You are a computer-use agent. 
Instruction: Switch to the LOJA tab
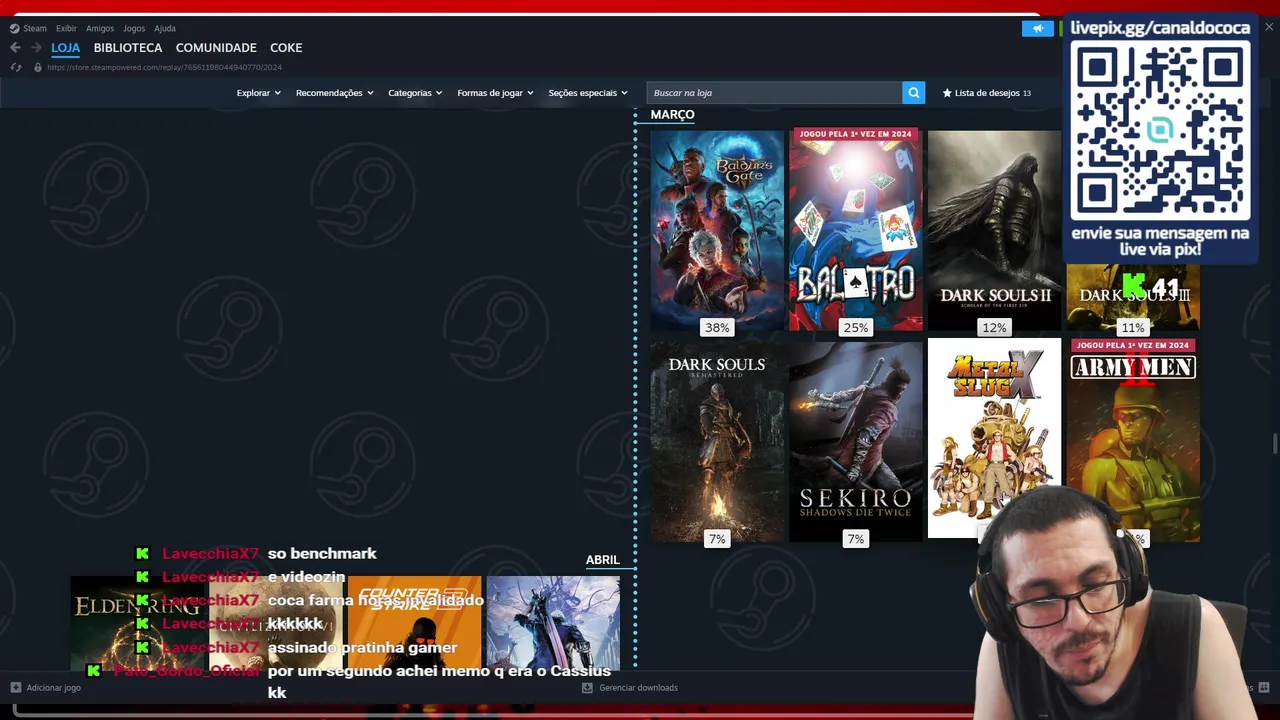pos(65,48)
